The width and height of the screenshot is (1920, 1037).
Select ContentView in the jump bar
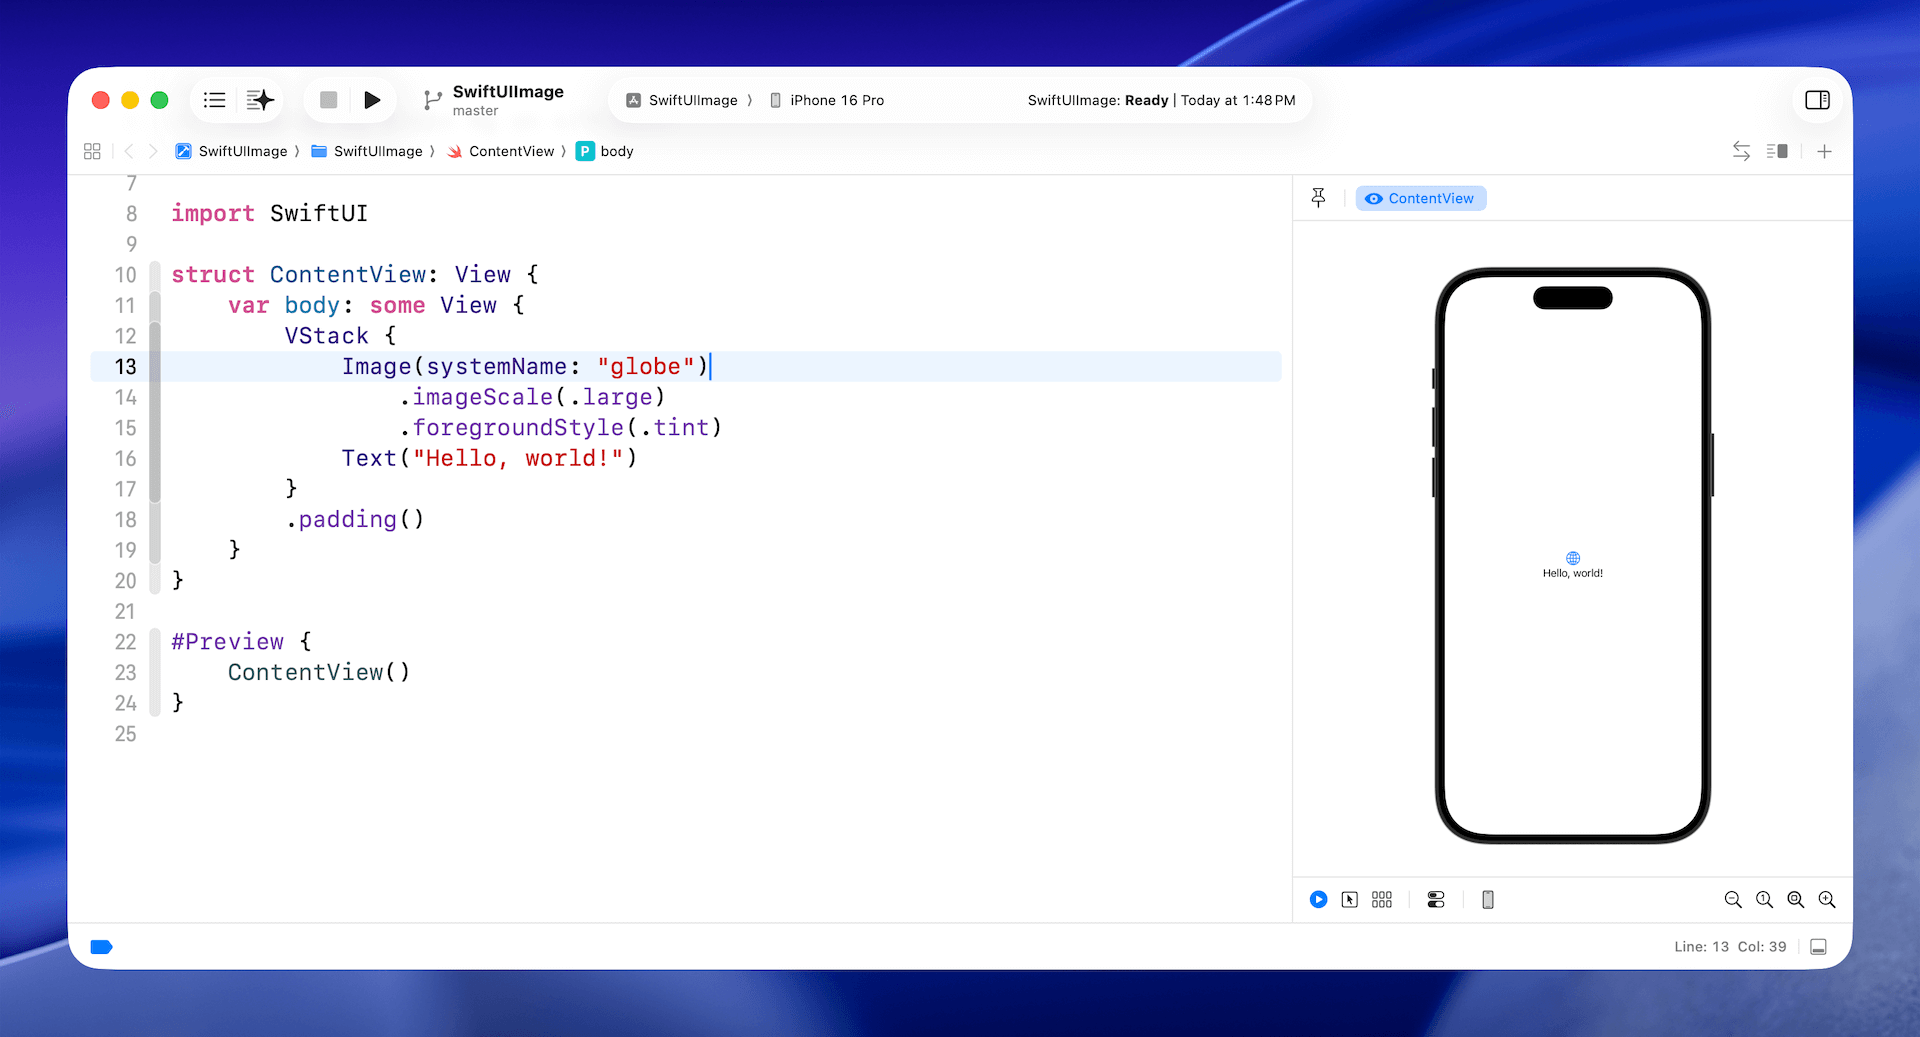click(x=512, y=151)
